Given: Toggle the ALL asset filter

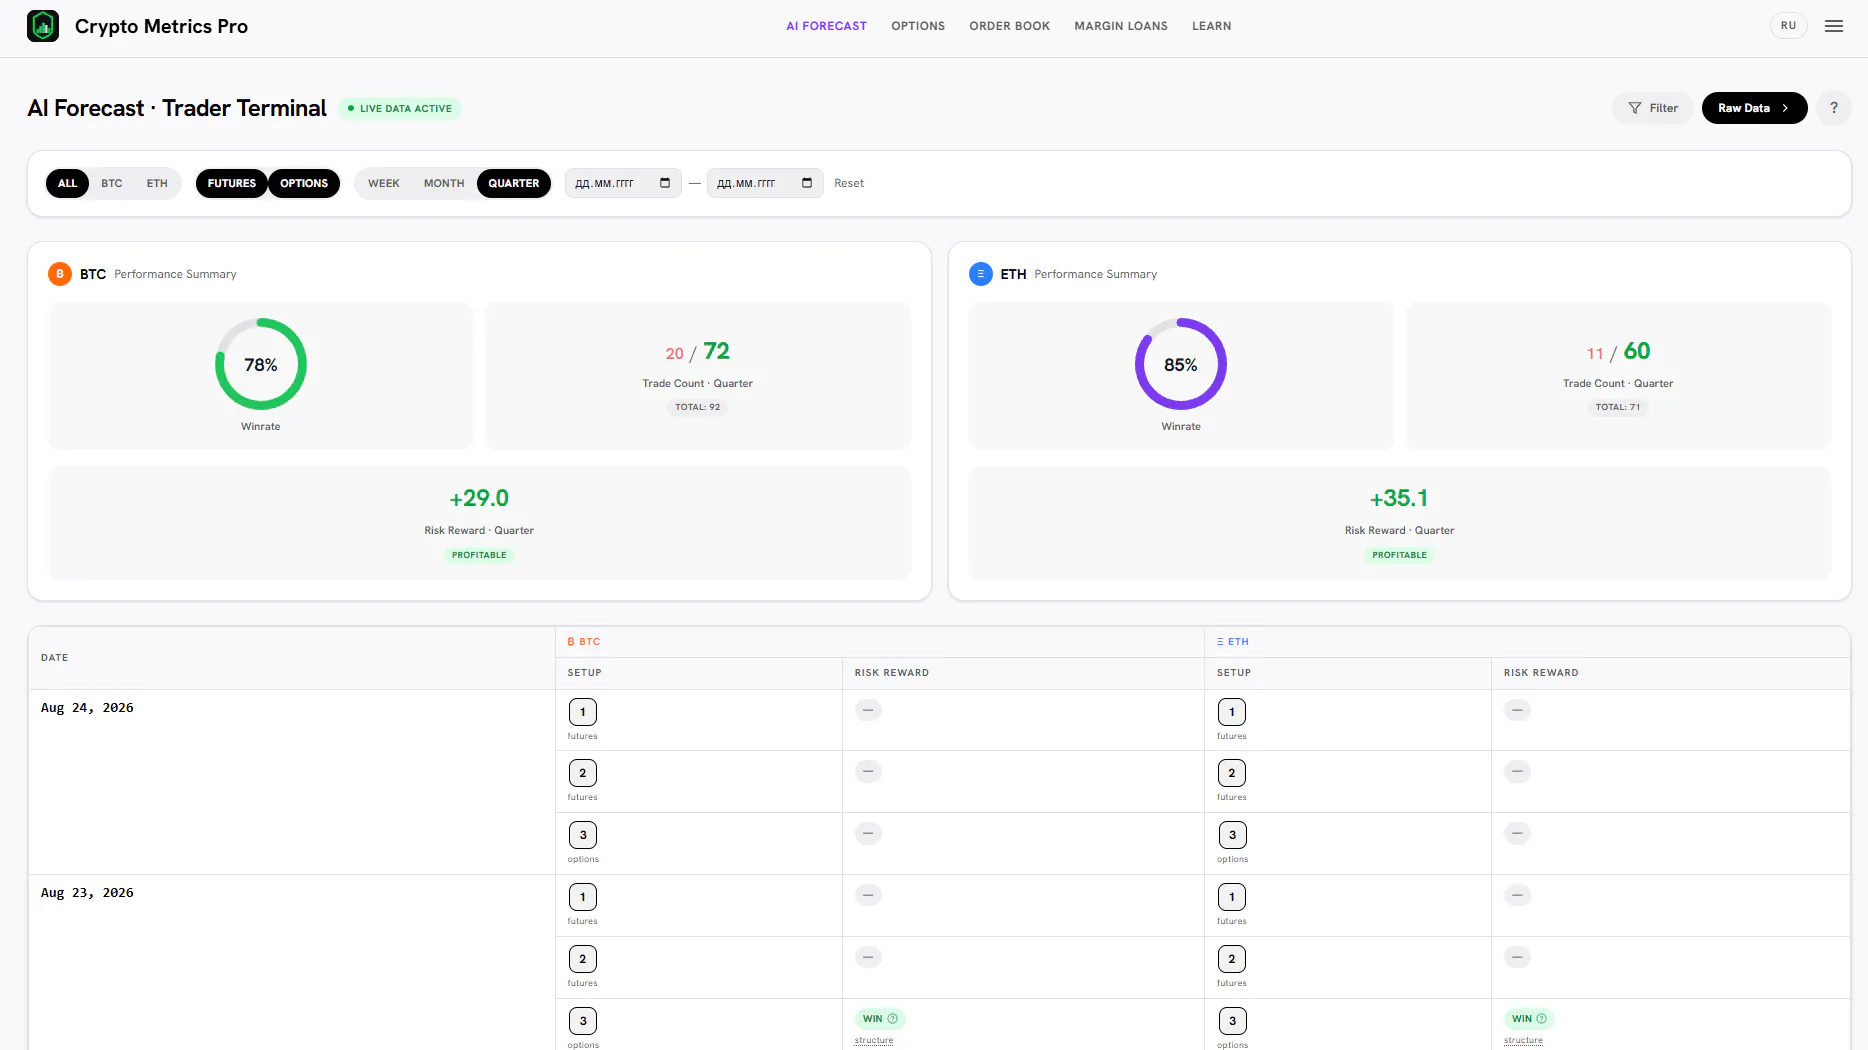Looking at the screenshot, I should (x=67, y=183).
